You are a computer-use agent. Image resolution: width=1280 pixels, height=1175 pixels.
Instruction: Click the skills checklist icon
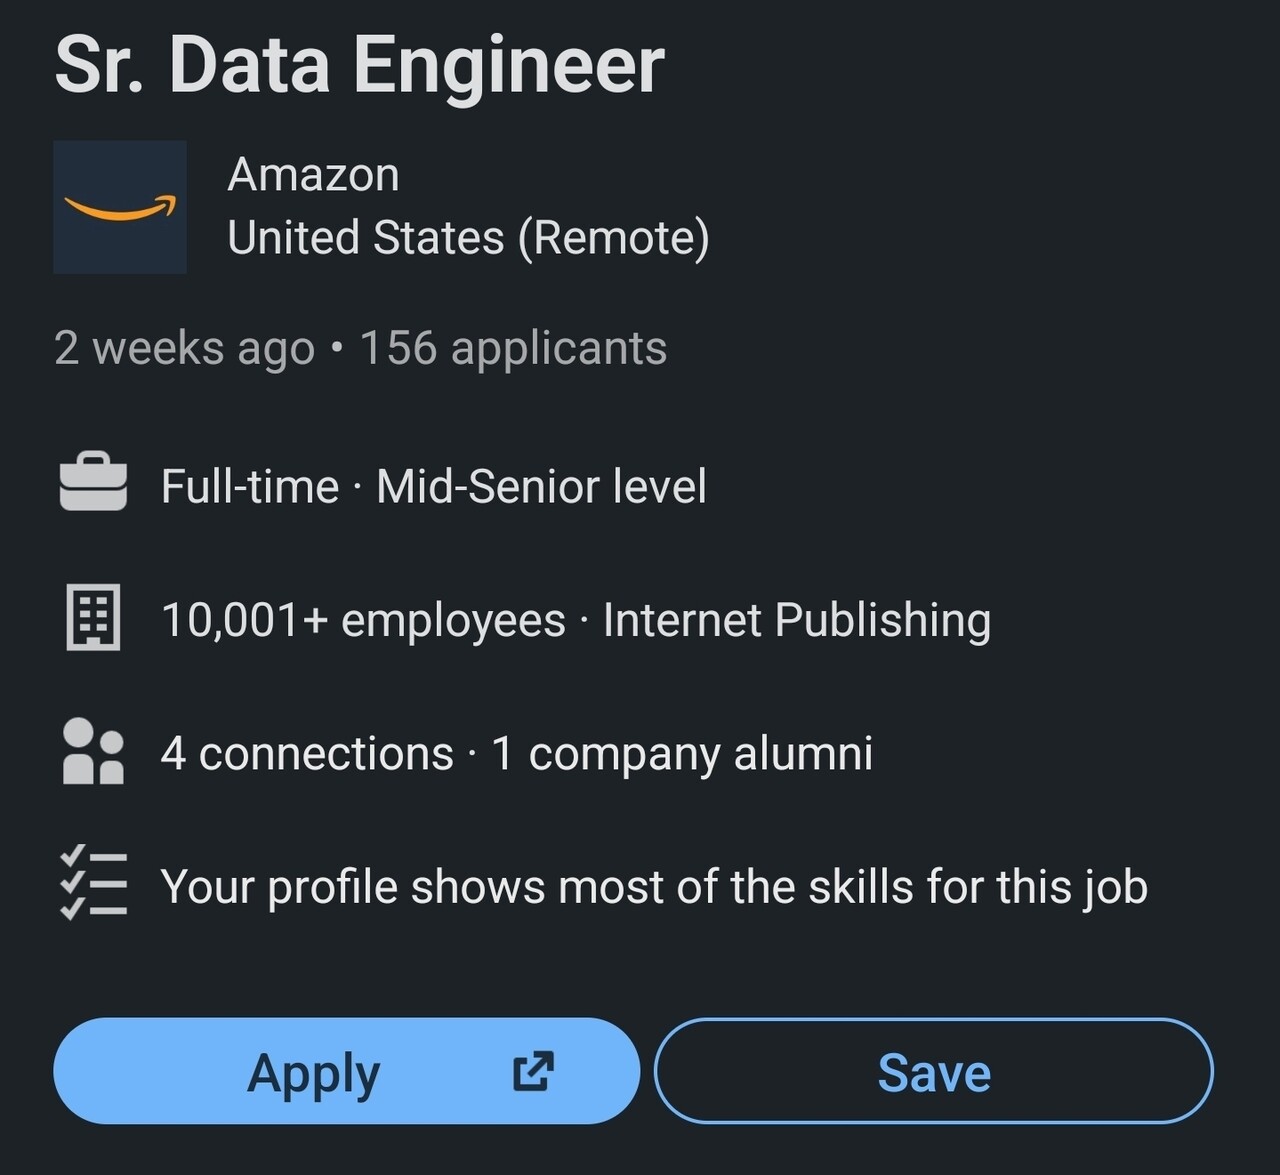(x=93, y=884)
